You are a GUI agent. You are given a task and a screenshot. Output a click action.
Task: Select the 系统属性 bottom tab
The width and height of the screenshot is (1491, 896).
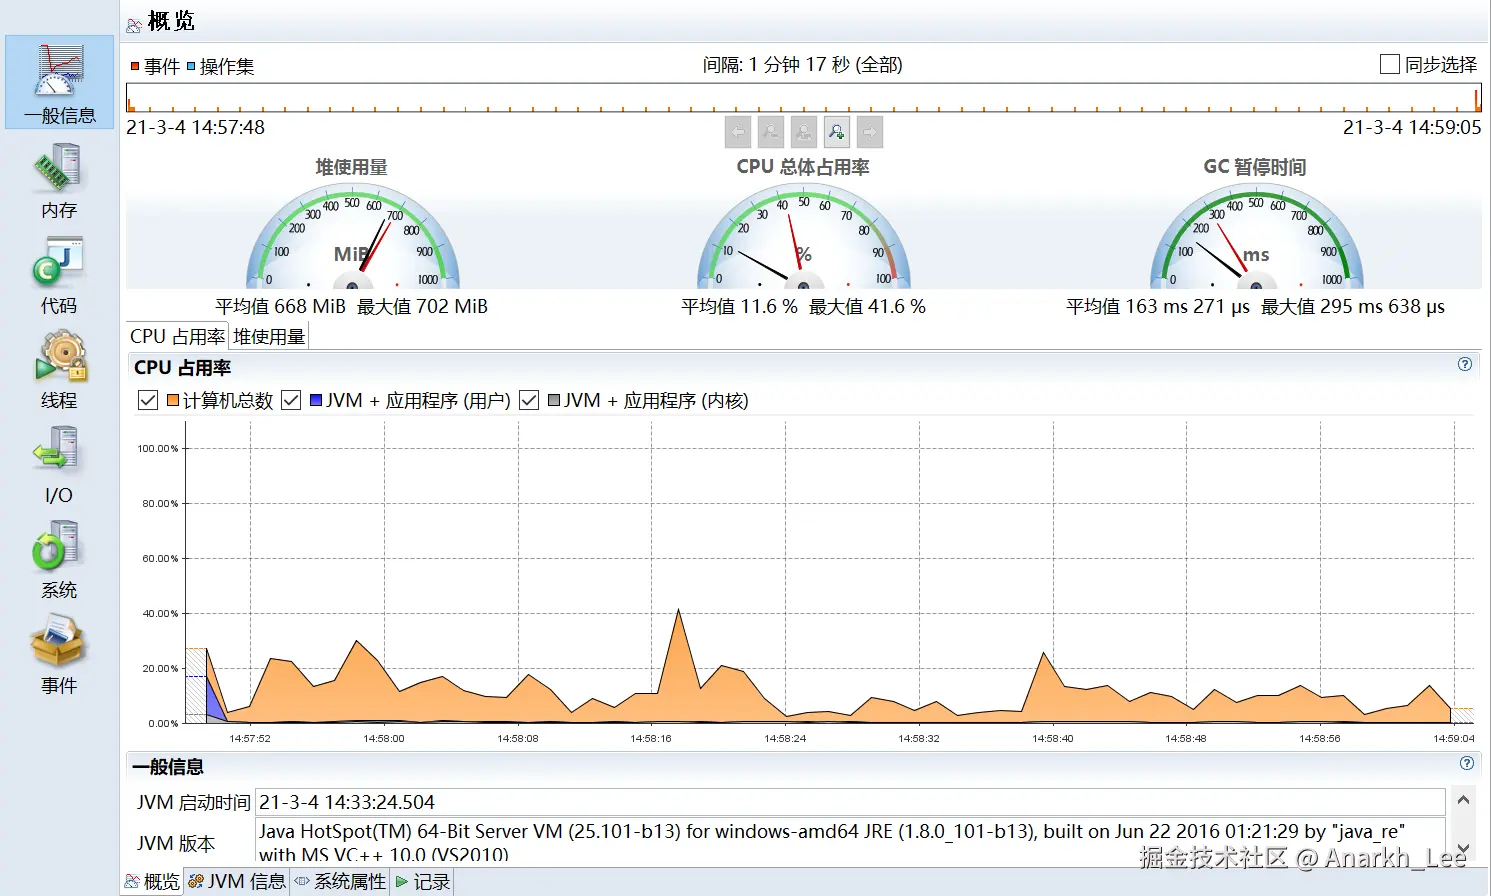coord(341,881)
